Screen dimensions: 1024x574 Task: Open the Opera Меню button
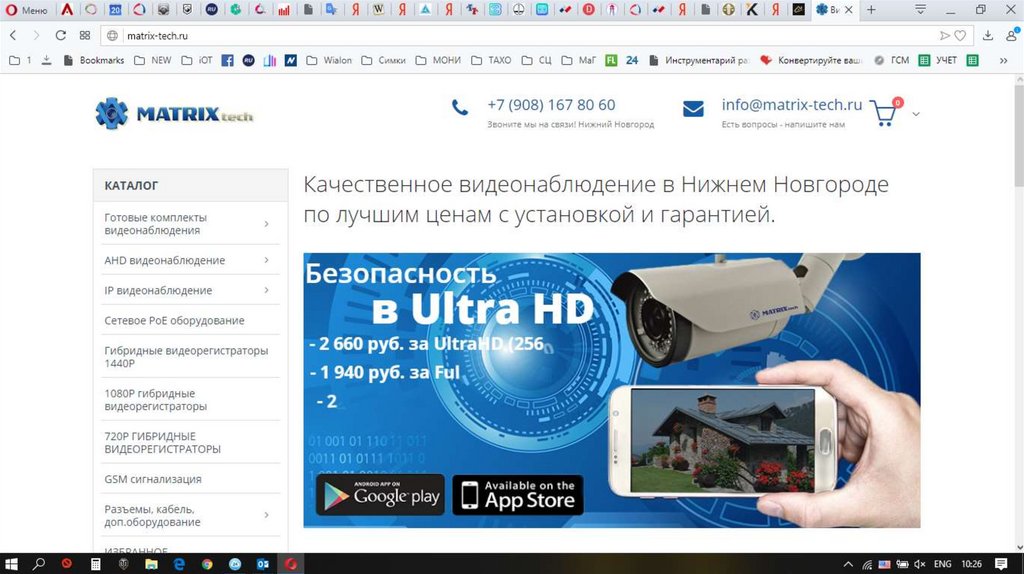tap(27, 10)
